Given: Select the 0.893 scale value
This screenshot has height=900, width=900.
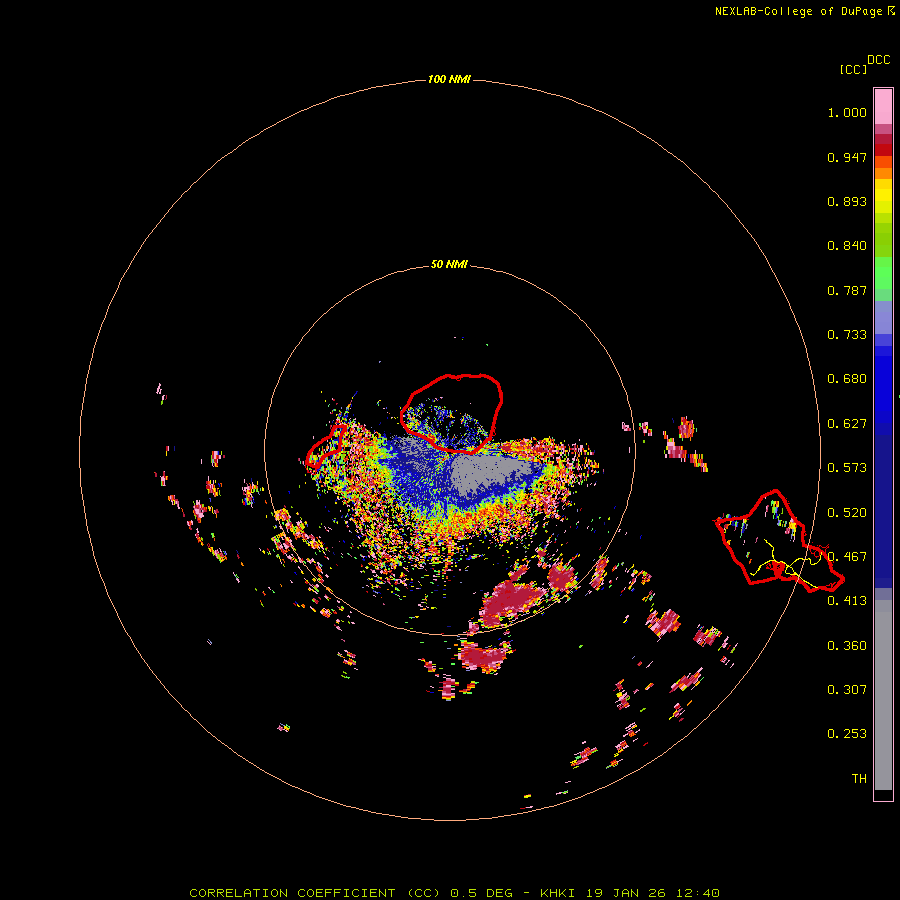Looking at the screenshot, I should click(x=847, y=201).
